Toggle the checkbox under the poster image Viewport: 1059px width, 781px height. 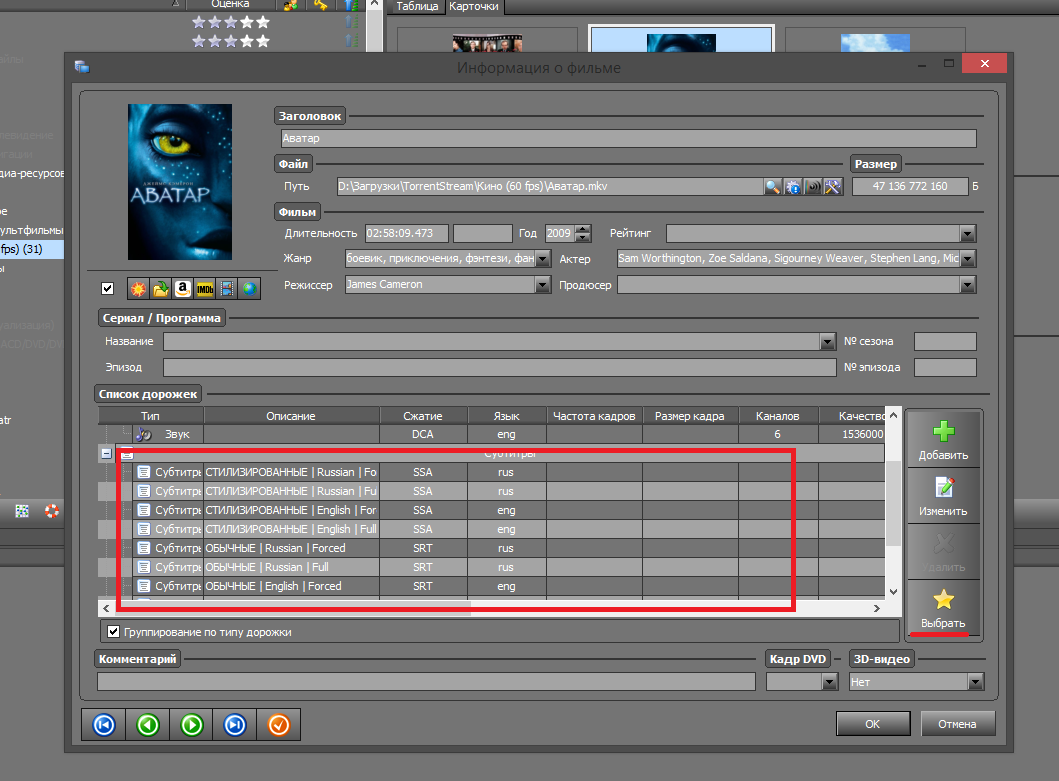pos(107,288)
